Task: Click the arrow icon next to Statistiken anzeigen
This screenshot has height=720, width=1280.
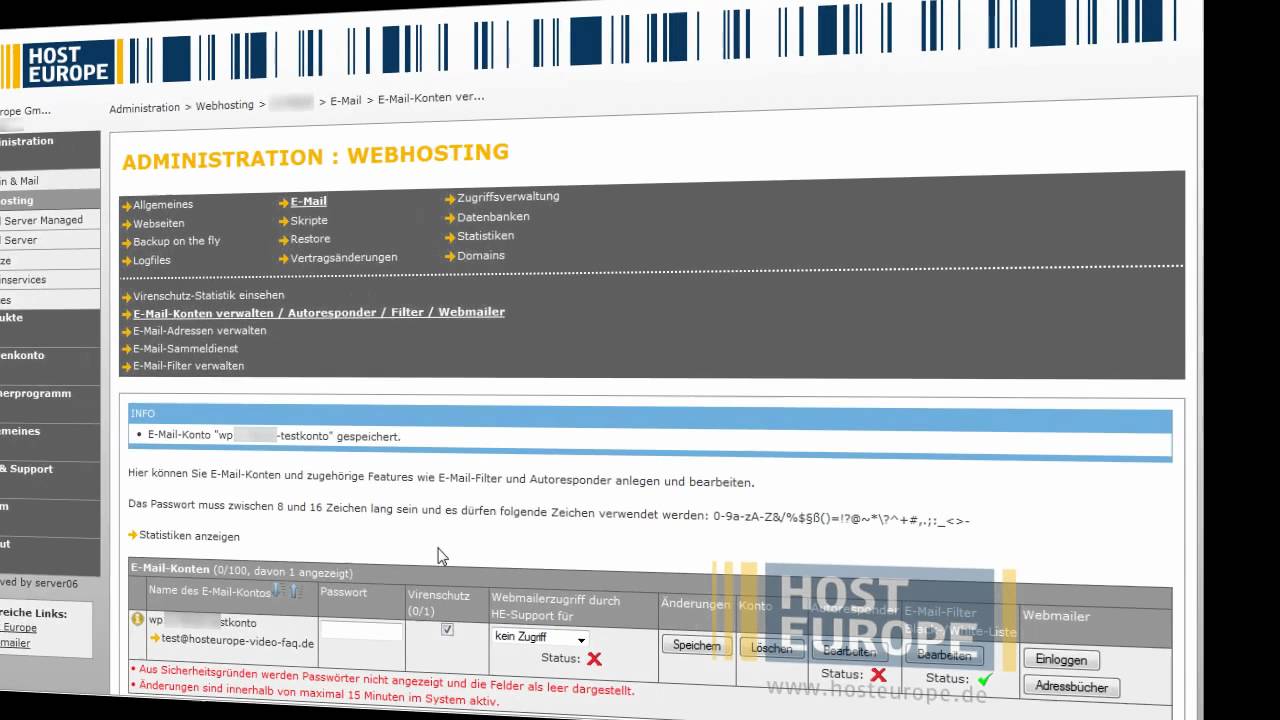Action: (133, 536)
